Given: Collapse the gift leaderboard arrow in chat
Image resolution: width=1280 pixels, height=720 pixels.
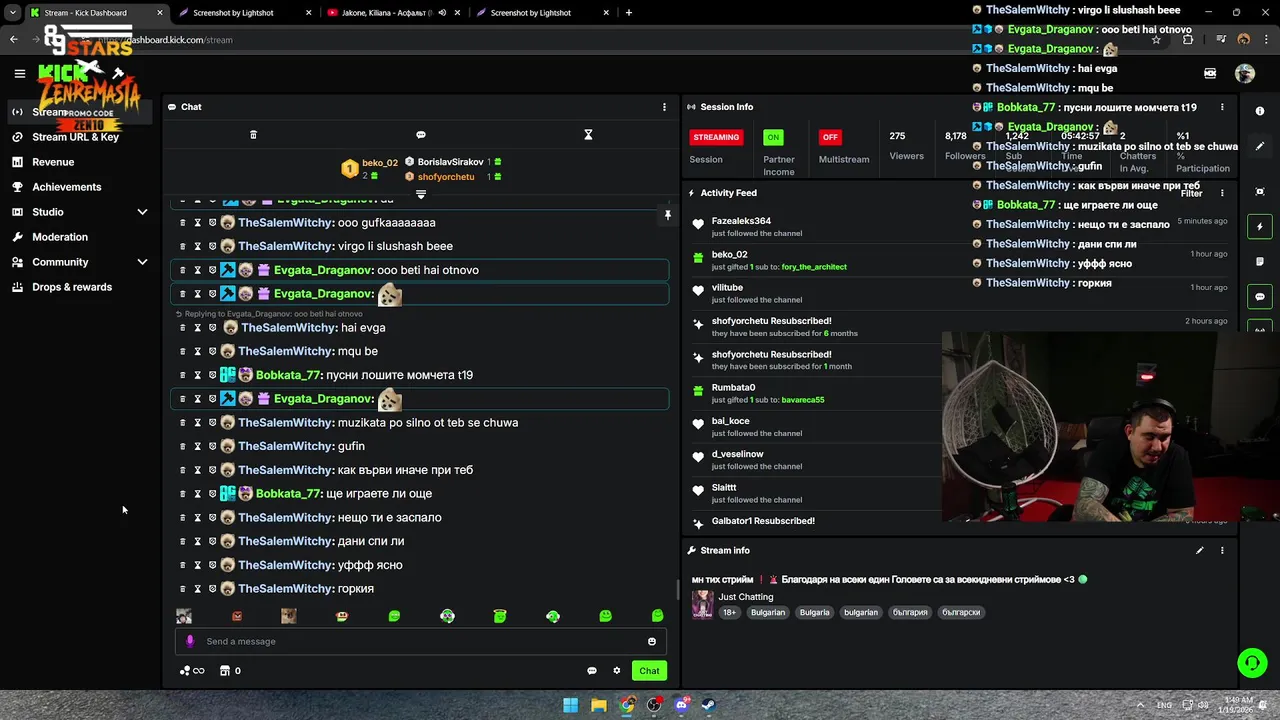Looking at the screenshot, I should [421, 194].
